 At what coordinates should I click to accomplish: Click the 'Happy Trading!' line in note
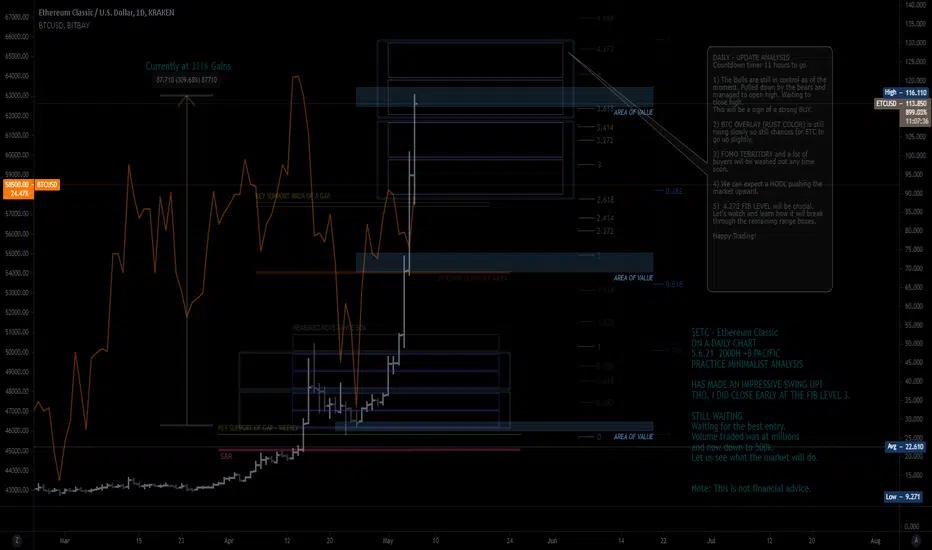point(735,236)
